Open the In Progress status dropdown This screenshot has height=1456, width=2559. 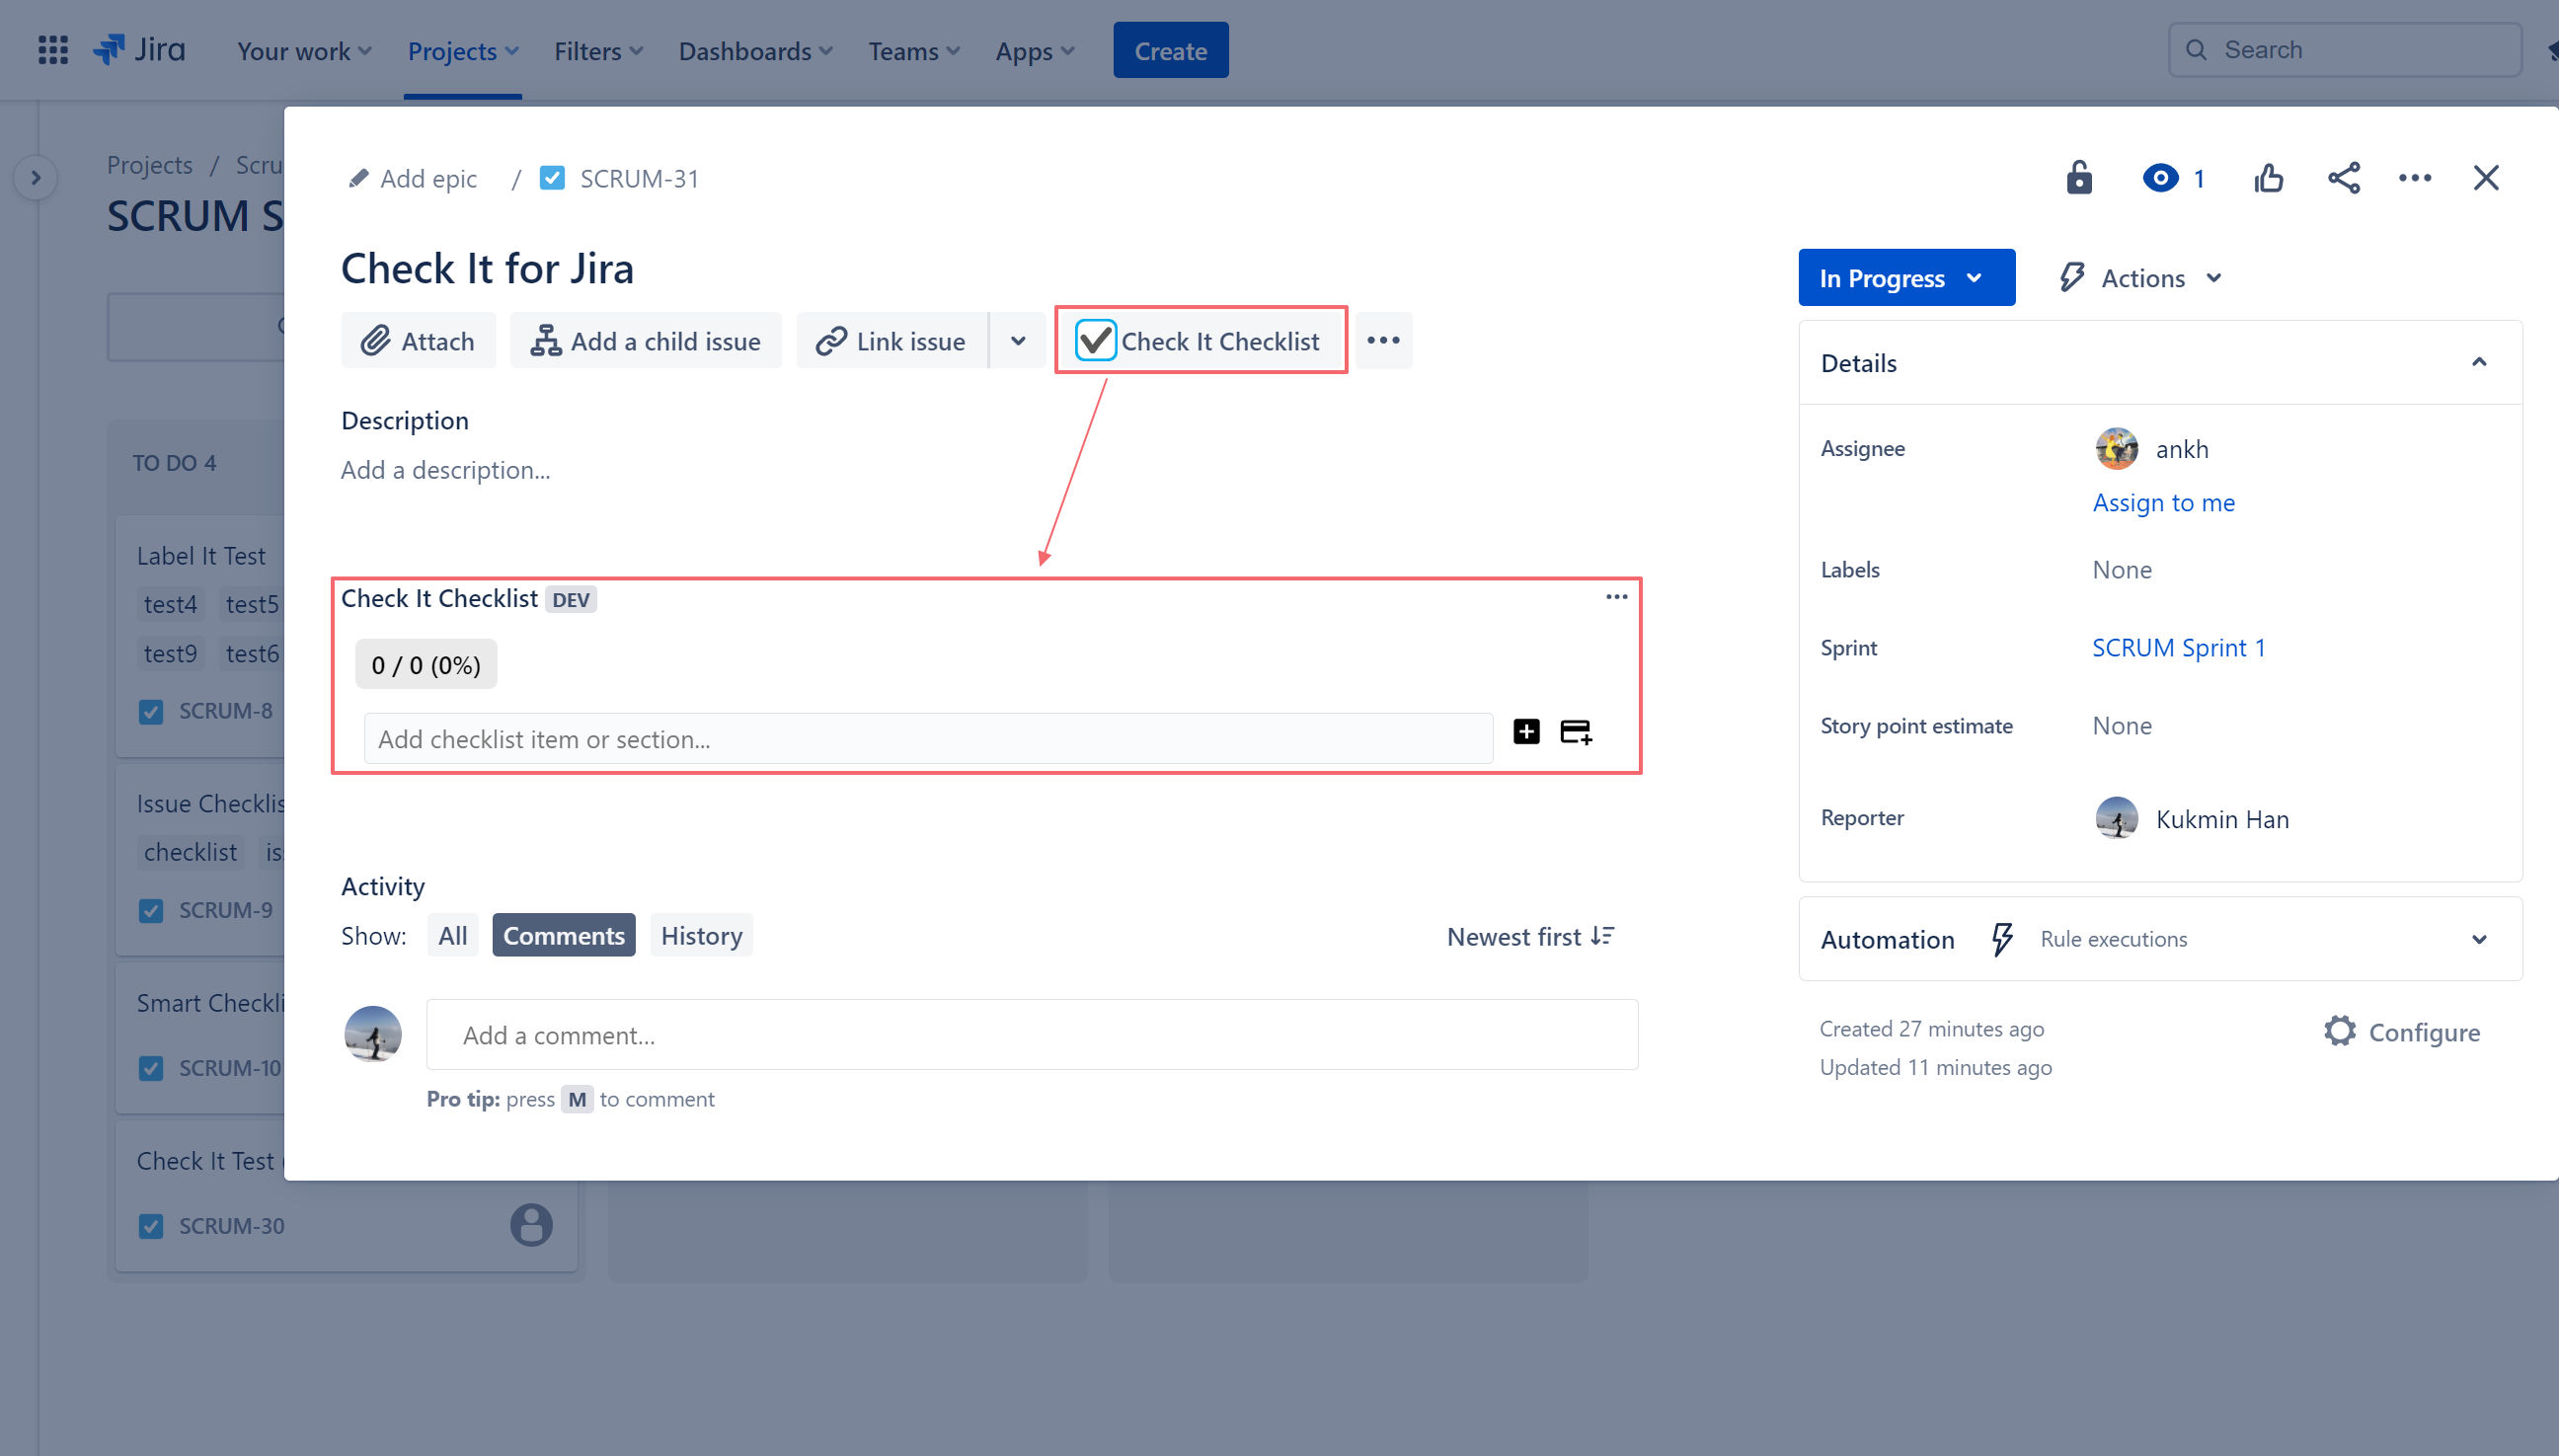click(x=1905, y=277)
